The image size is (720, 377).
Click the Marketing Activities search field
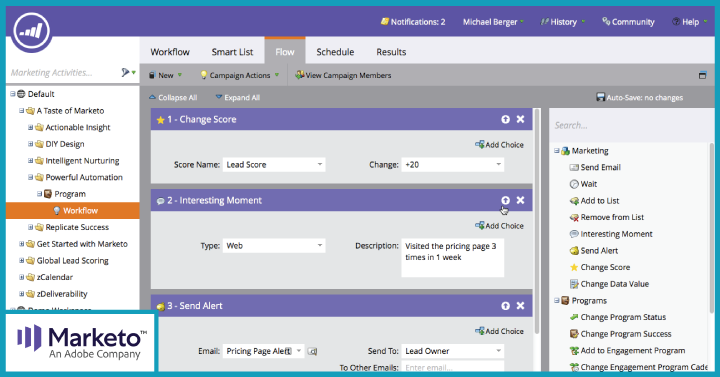point(62,73)
